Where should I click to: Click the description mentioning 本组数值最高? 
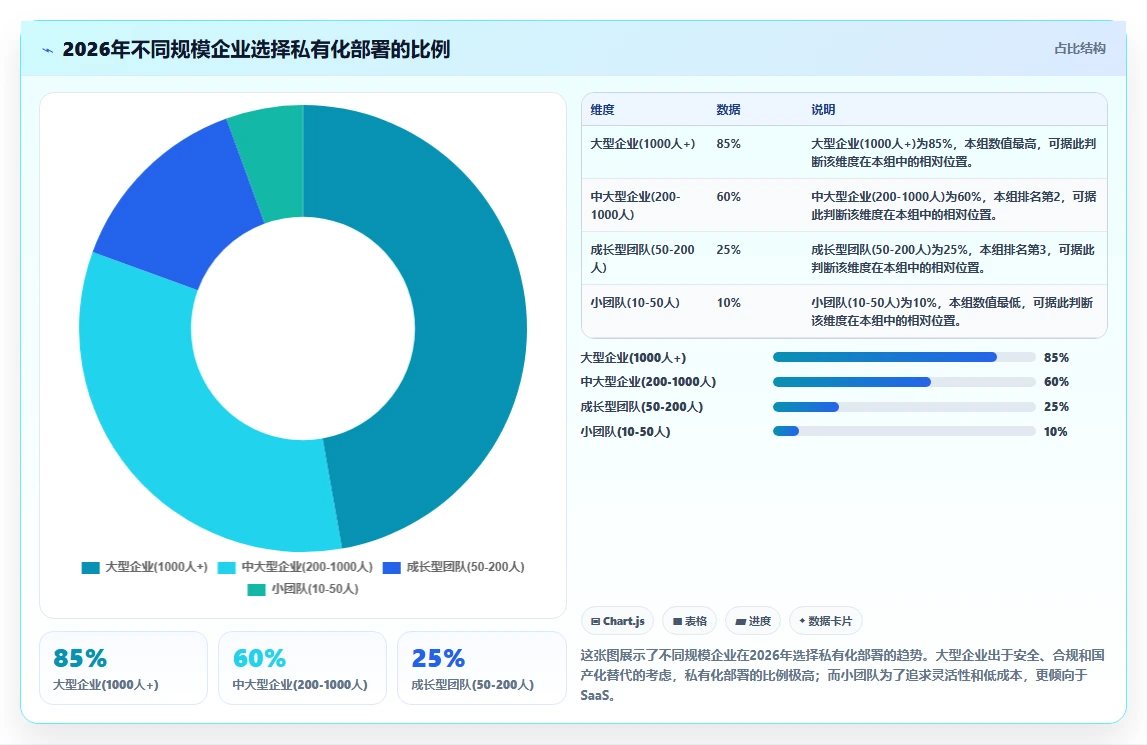click(x=953, y=153)
